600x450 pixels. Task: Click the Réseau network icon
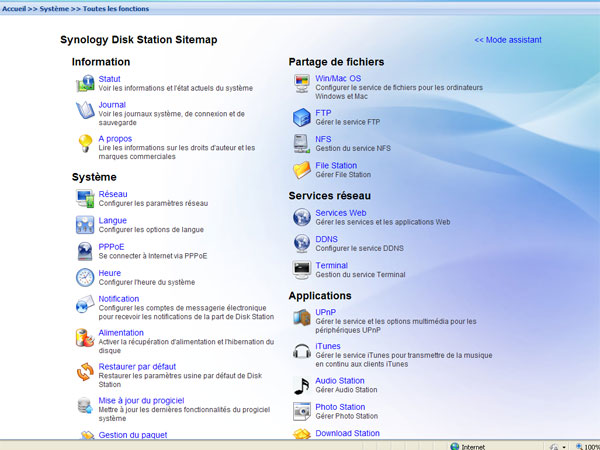[85, 199]
